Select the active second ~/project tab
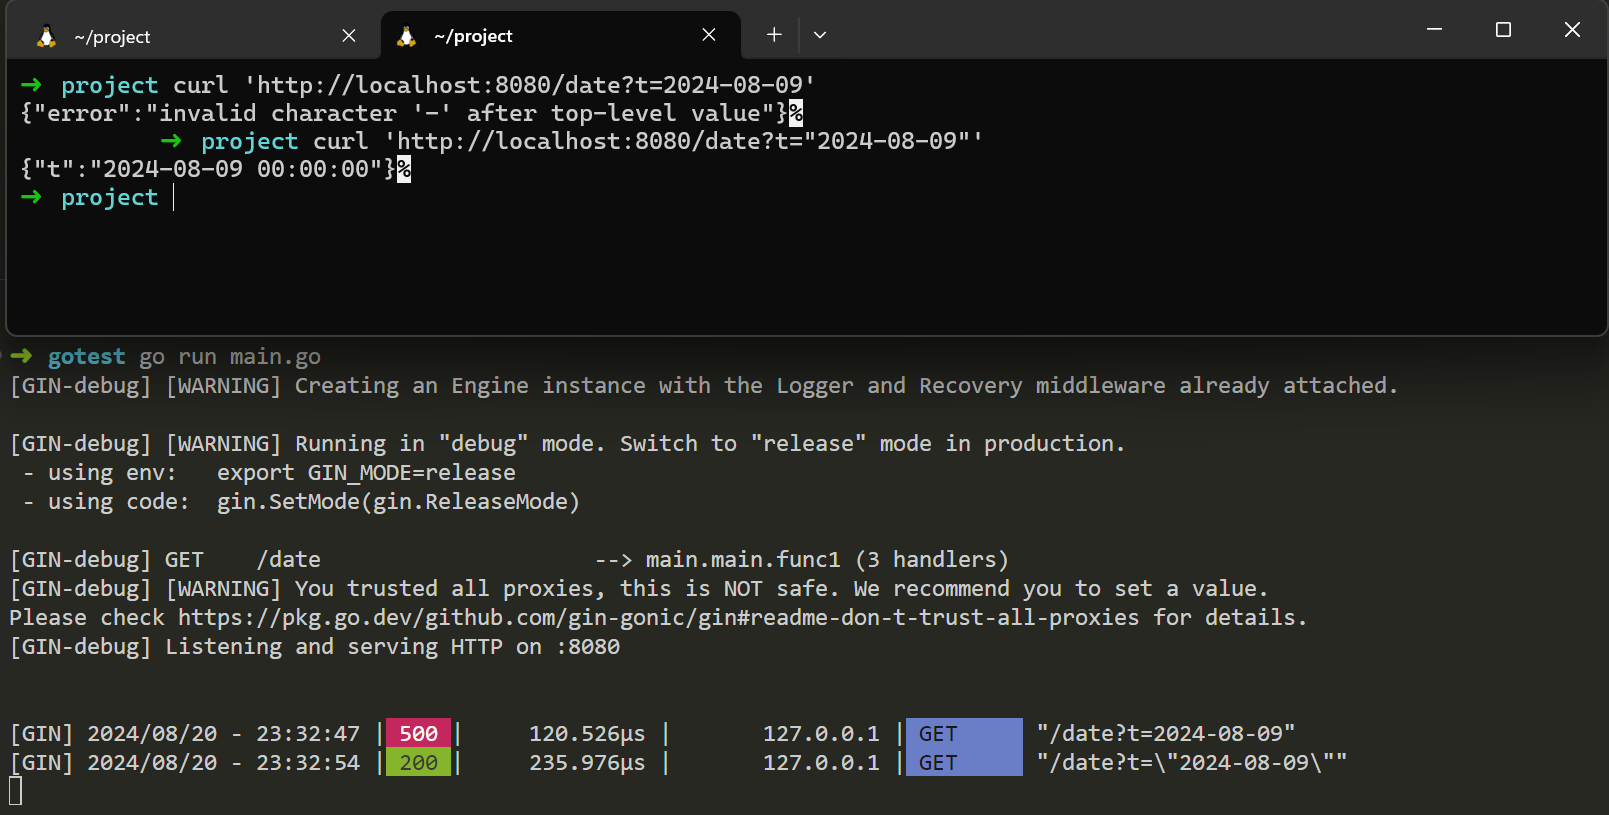 pos(561,36)
